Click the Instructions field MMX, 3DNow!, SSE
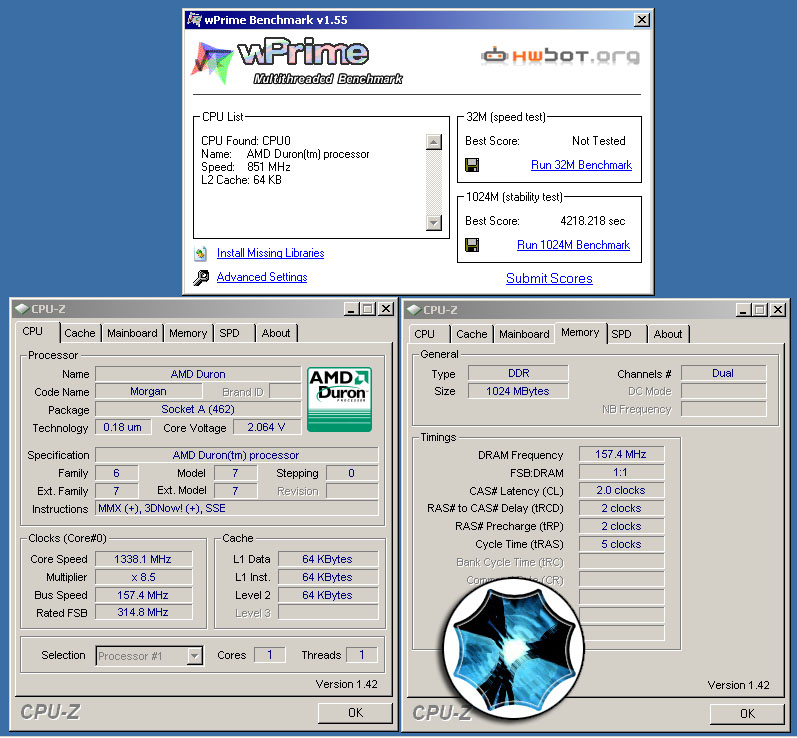Screen dimensions: 797x738 [x=236, y=508]
